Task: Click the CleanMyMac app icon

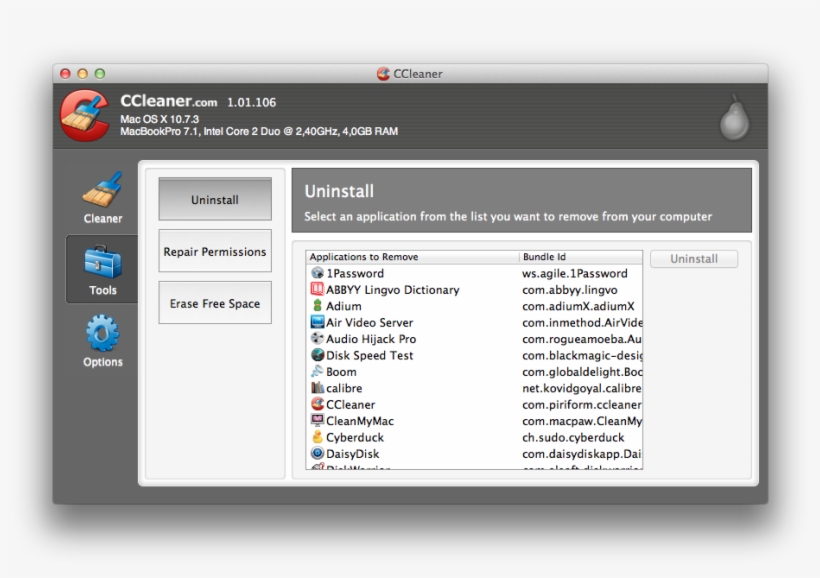Action: [317, 421]
